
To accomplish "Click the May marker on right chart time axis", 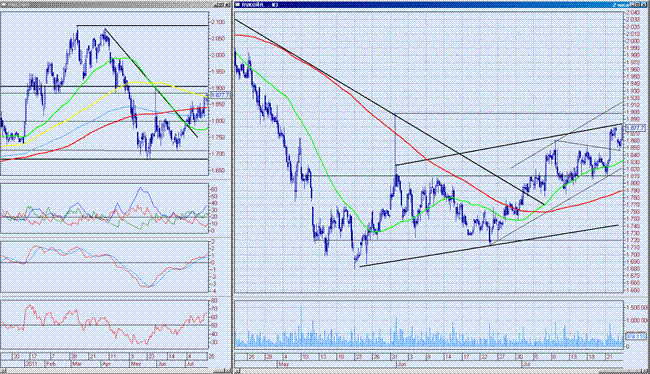I will (x=284, y=364).
